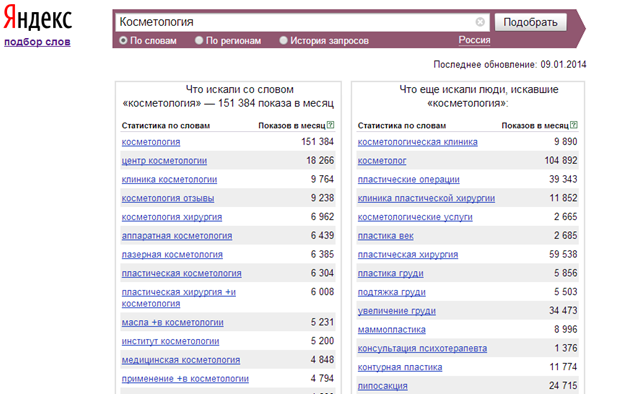Viewport: 627px width, 396px height.
Task: Open the 'подбор слов' link
Action: point(37,42)
